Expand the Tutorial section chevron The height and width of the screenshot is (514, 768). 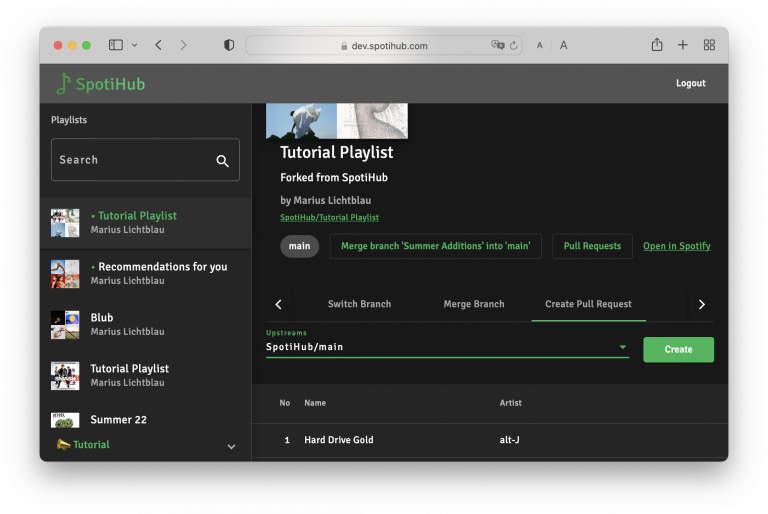tap(231, 446)
